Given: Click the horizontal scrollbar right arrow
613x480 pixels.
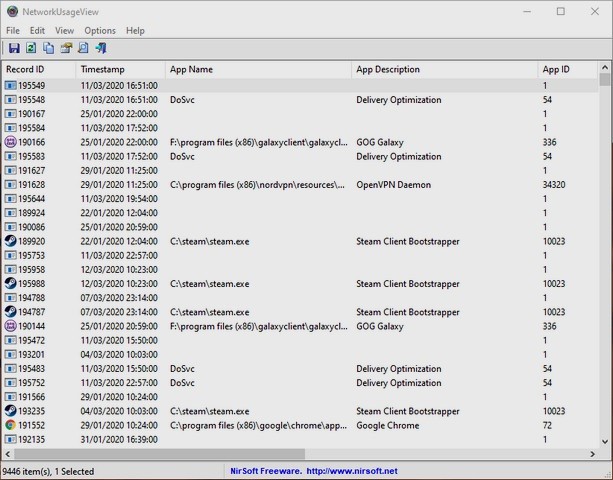Looking at the screenshot, I should pyautogui.click(x=593, y=454).
